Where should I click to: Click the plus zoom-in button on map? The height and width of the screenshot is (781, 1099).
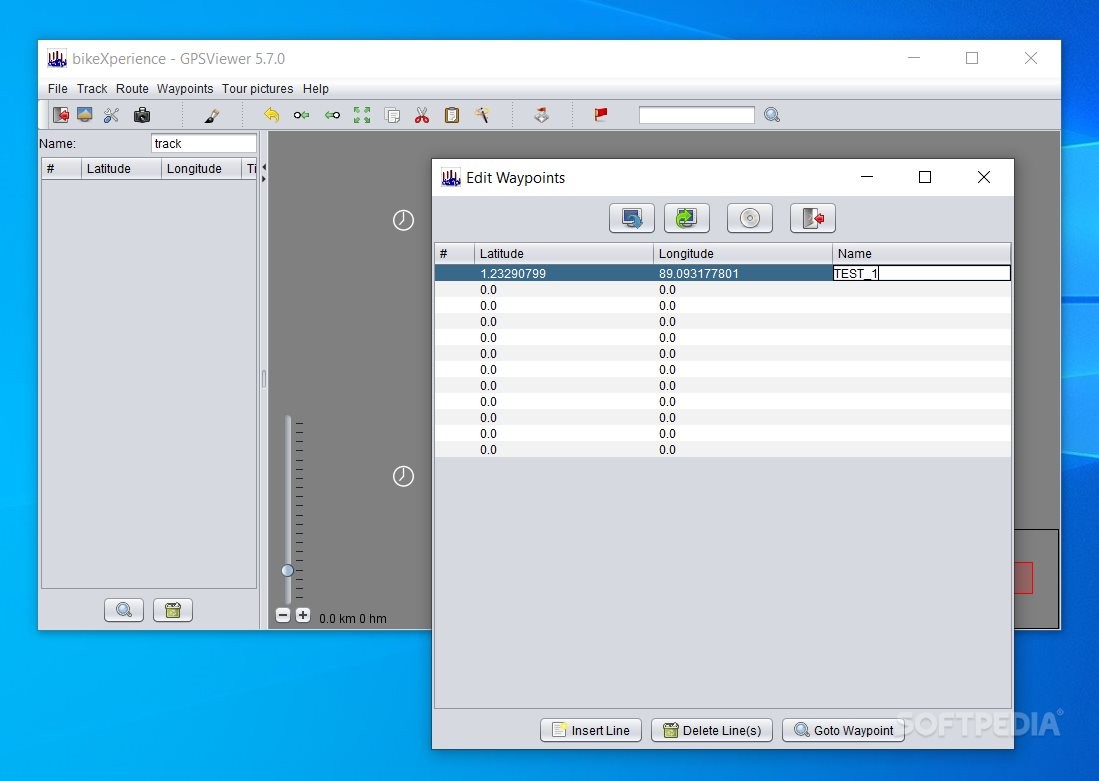[x=303, y=616]
